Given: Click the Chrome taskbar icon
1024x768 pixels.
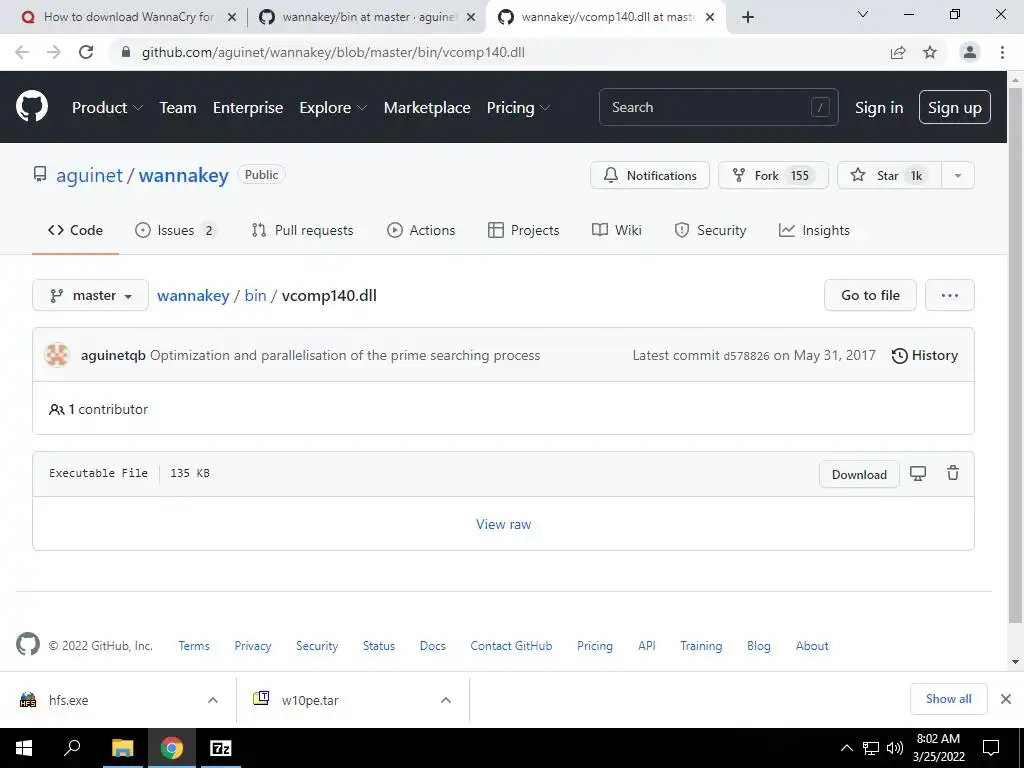Looking at the screenshot, I should pyautogui.click(x=172, y=748).
